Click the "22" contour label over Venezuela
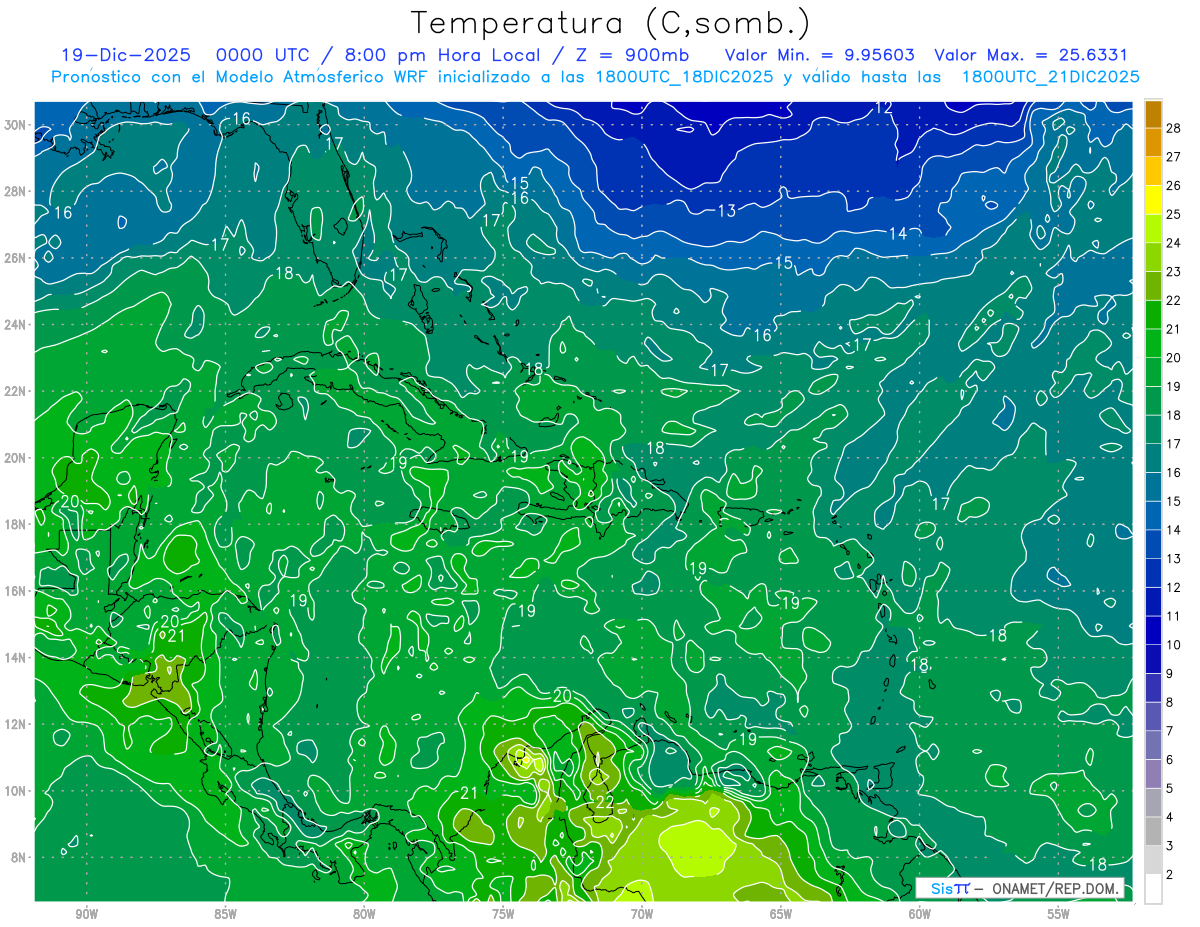Viewport: 1200px width, 927px height. pos(605,802)
